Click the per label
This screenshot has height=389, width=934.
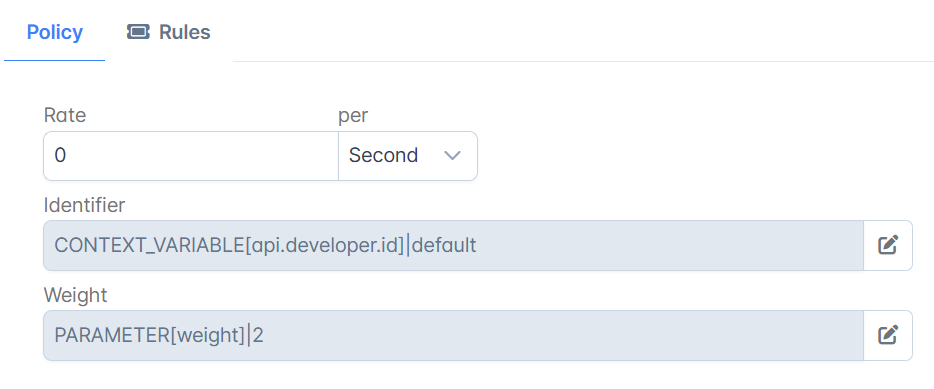point(353,117)
